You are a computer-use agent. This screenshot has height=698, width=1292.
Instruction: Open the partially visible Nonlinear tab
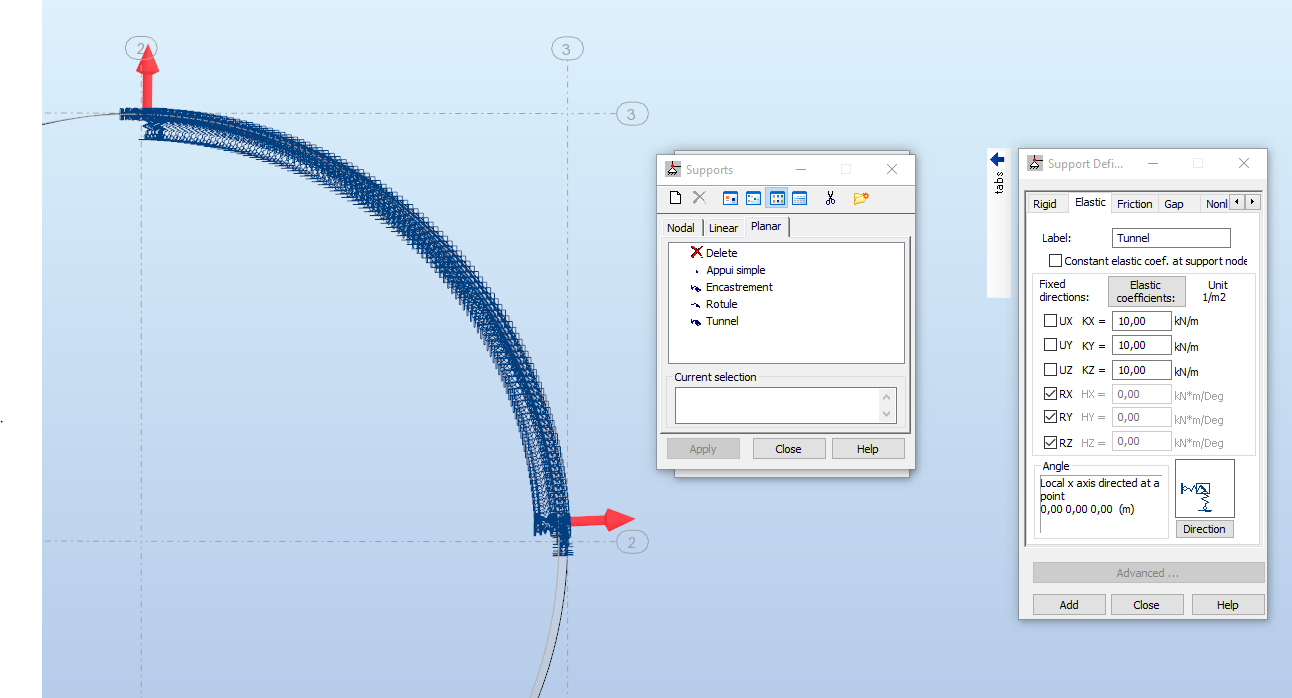(1215, 204)
